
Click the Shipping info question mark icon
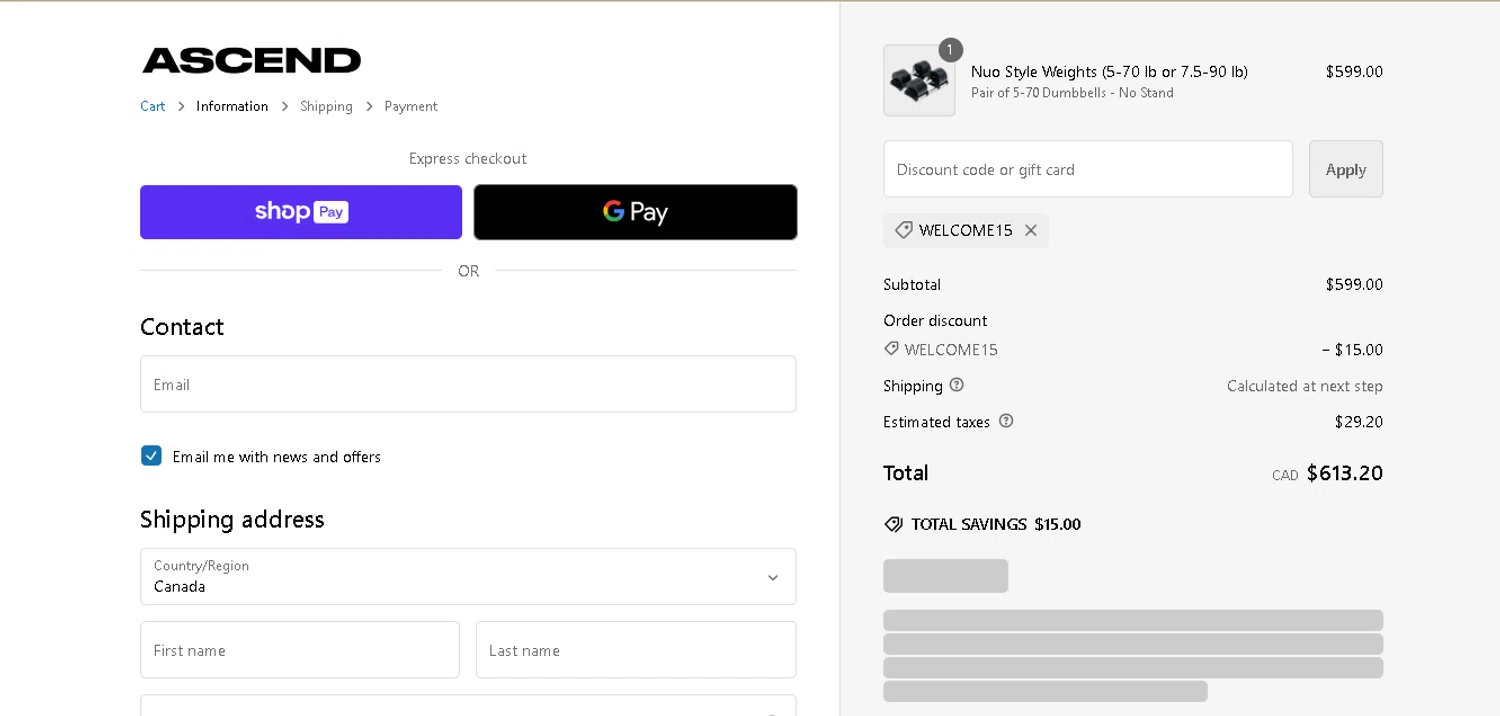pos(957,385)
